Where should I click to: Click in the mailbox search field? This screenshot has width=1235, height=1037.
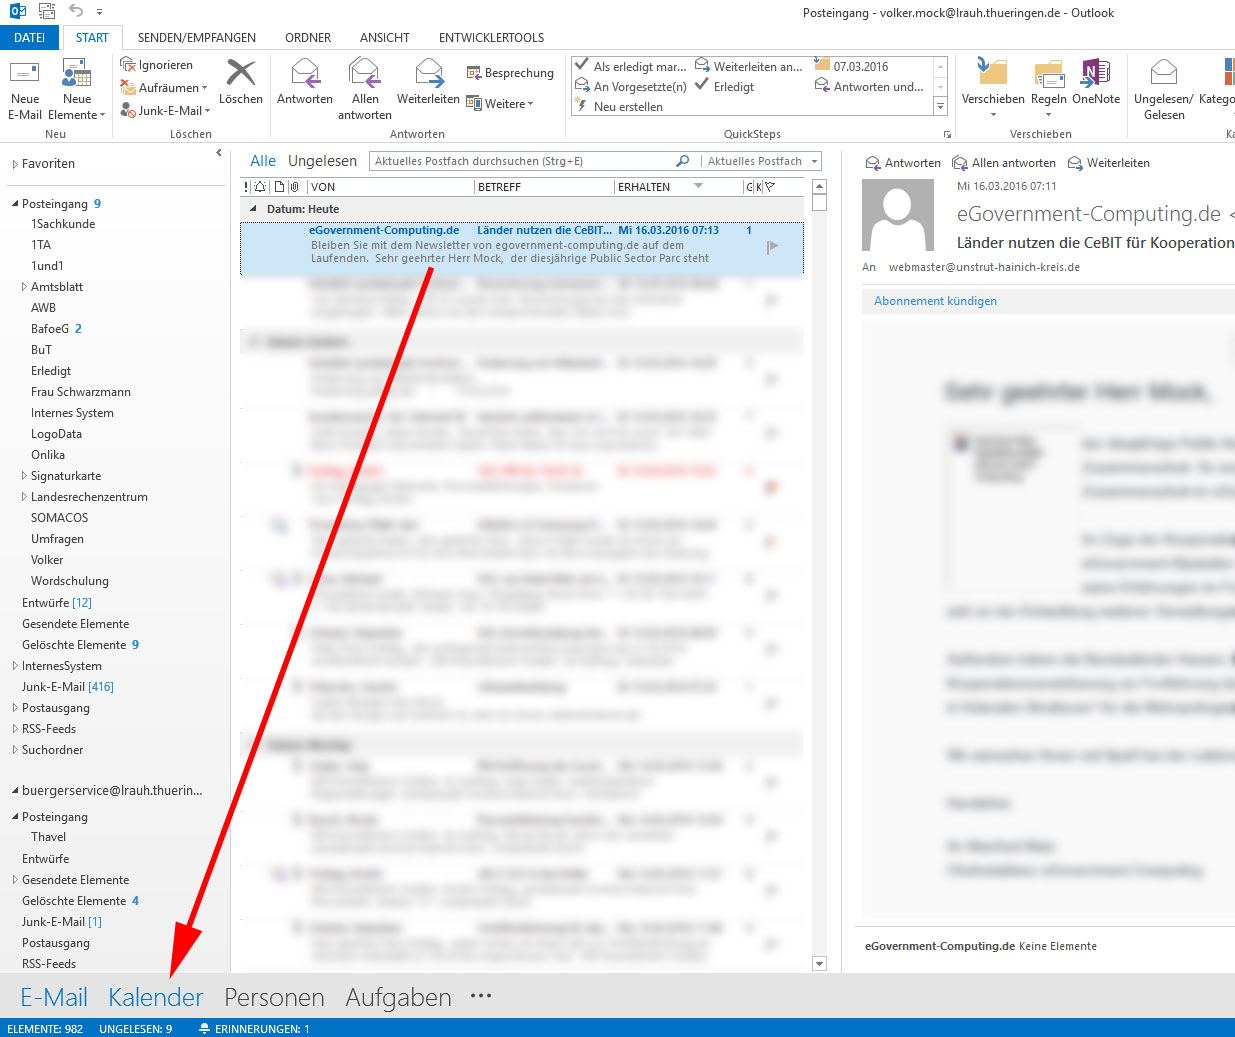(x=520, y=161)
